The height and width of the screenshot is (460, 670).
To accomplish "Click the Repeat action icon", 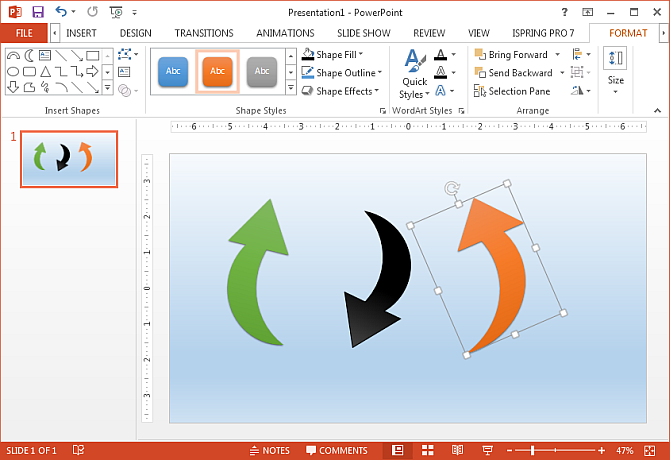I will (x=92, y=12).
